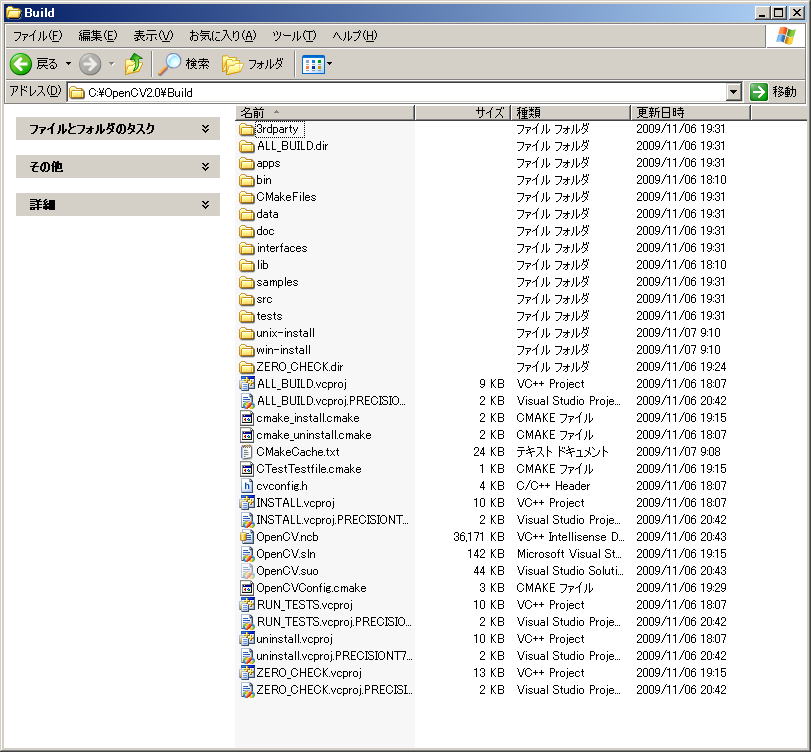Select the uninstall.vcproj project file icon
Screen dimensions: 811x752
(x=247, y=639)
